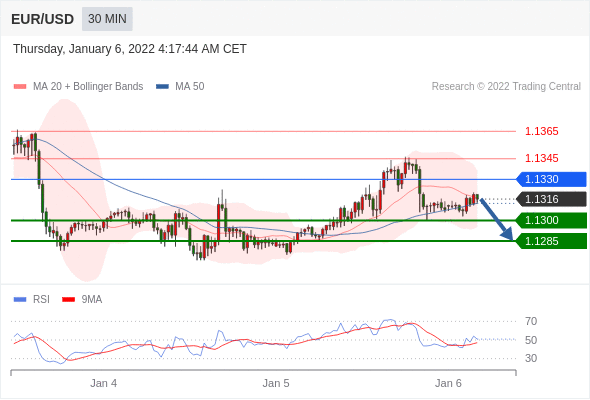Viewport: 590px width, 400px height.
Task: Click the Jan 4 date axis label
Action: pos(103,383)
